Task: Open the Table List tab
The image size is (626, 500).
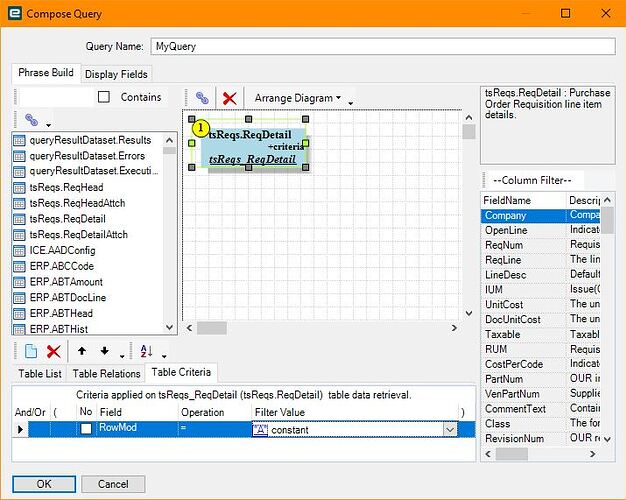Action: coord(40,374)
